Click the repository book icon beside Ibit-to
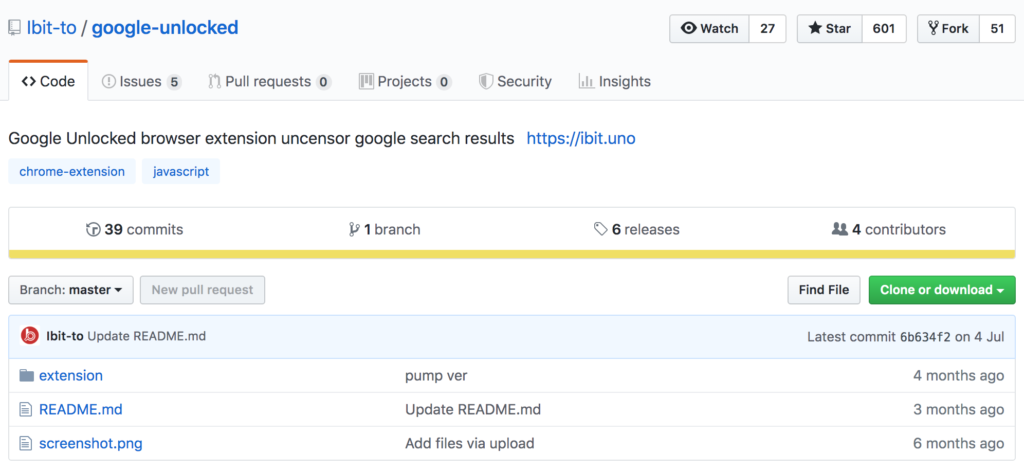 (x=14, y=28)
